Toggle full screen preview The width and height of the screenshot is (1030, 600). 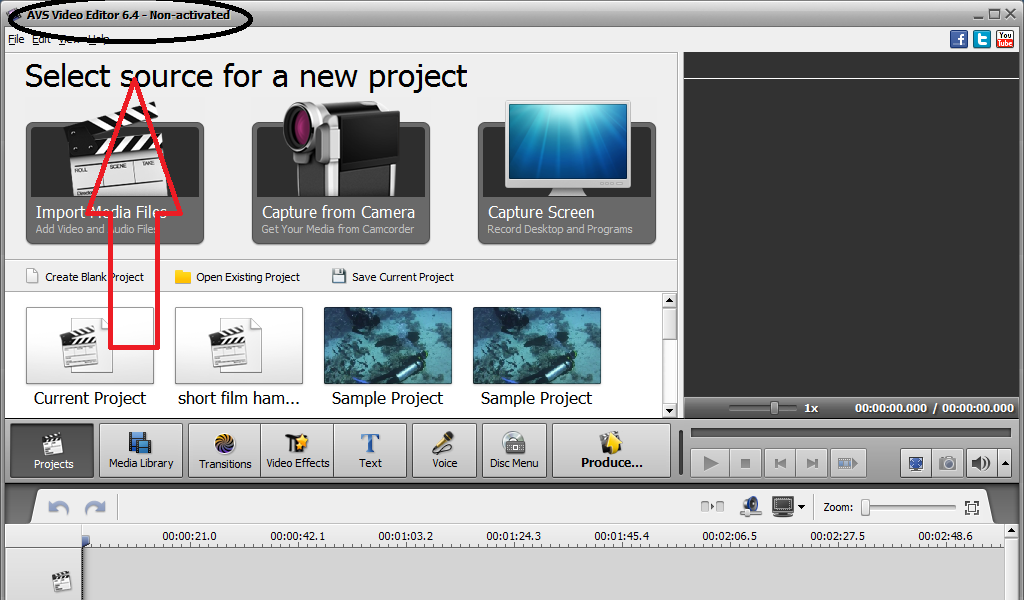coord(916,463)
